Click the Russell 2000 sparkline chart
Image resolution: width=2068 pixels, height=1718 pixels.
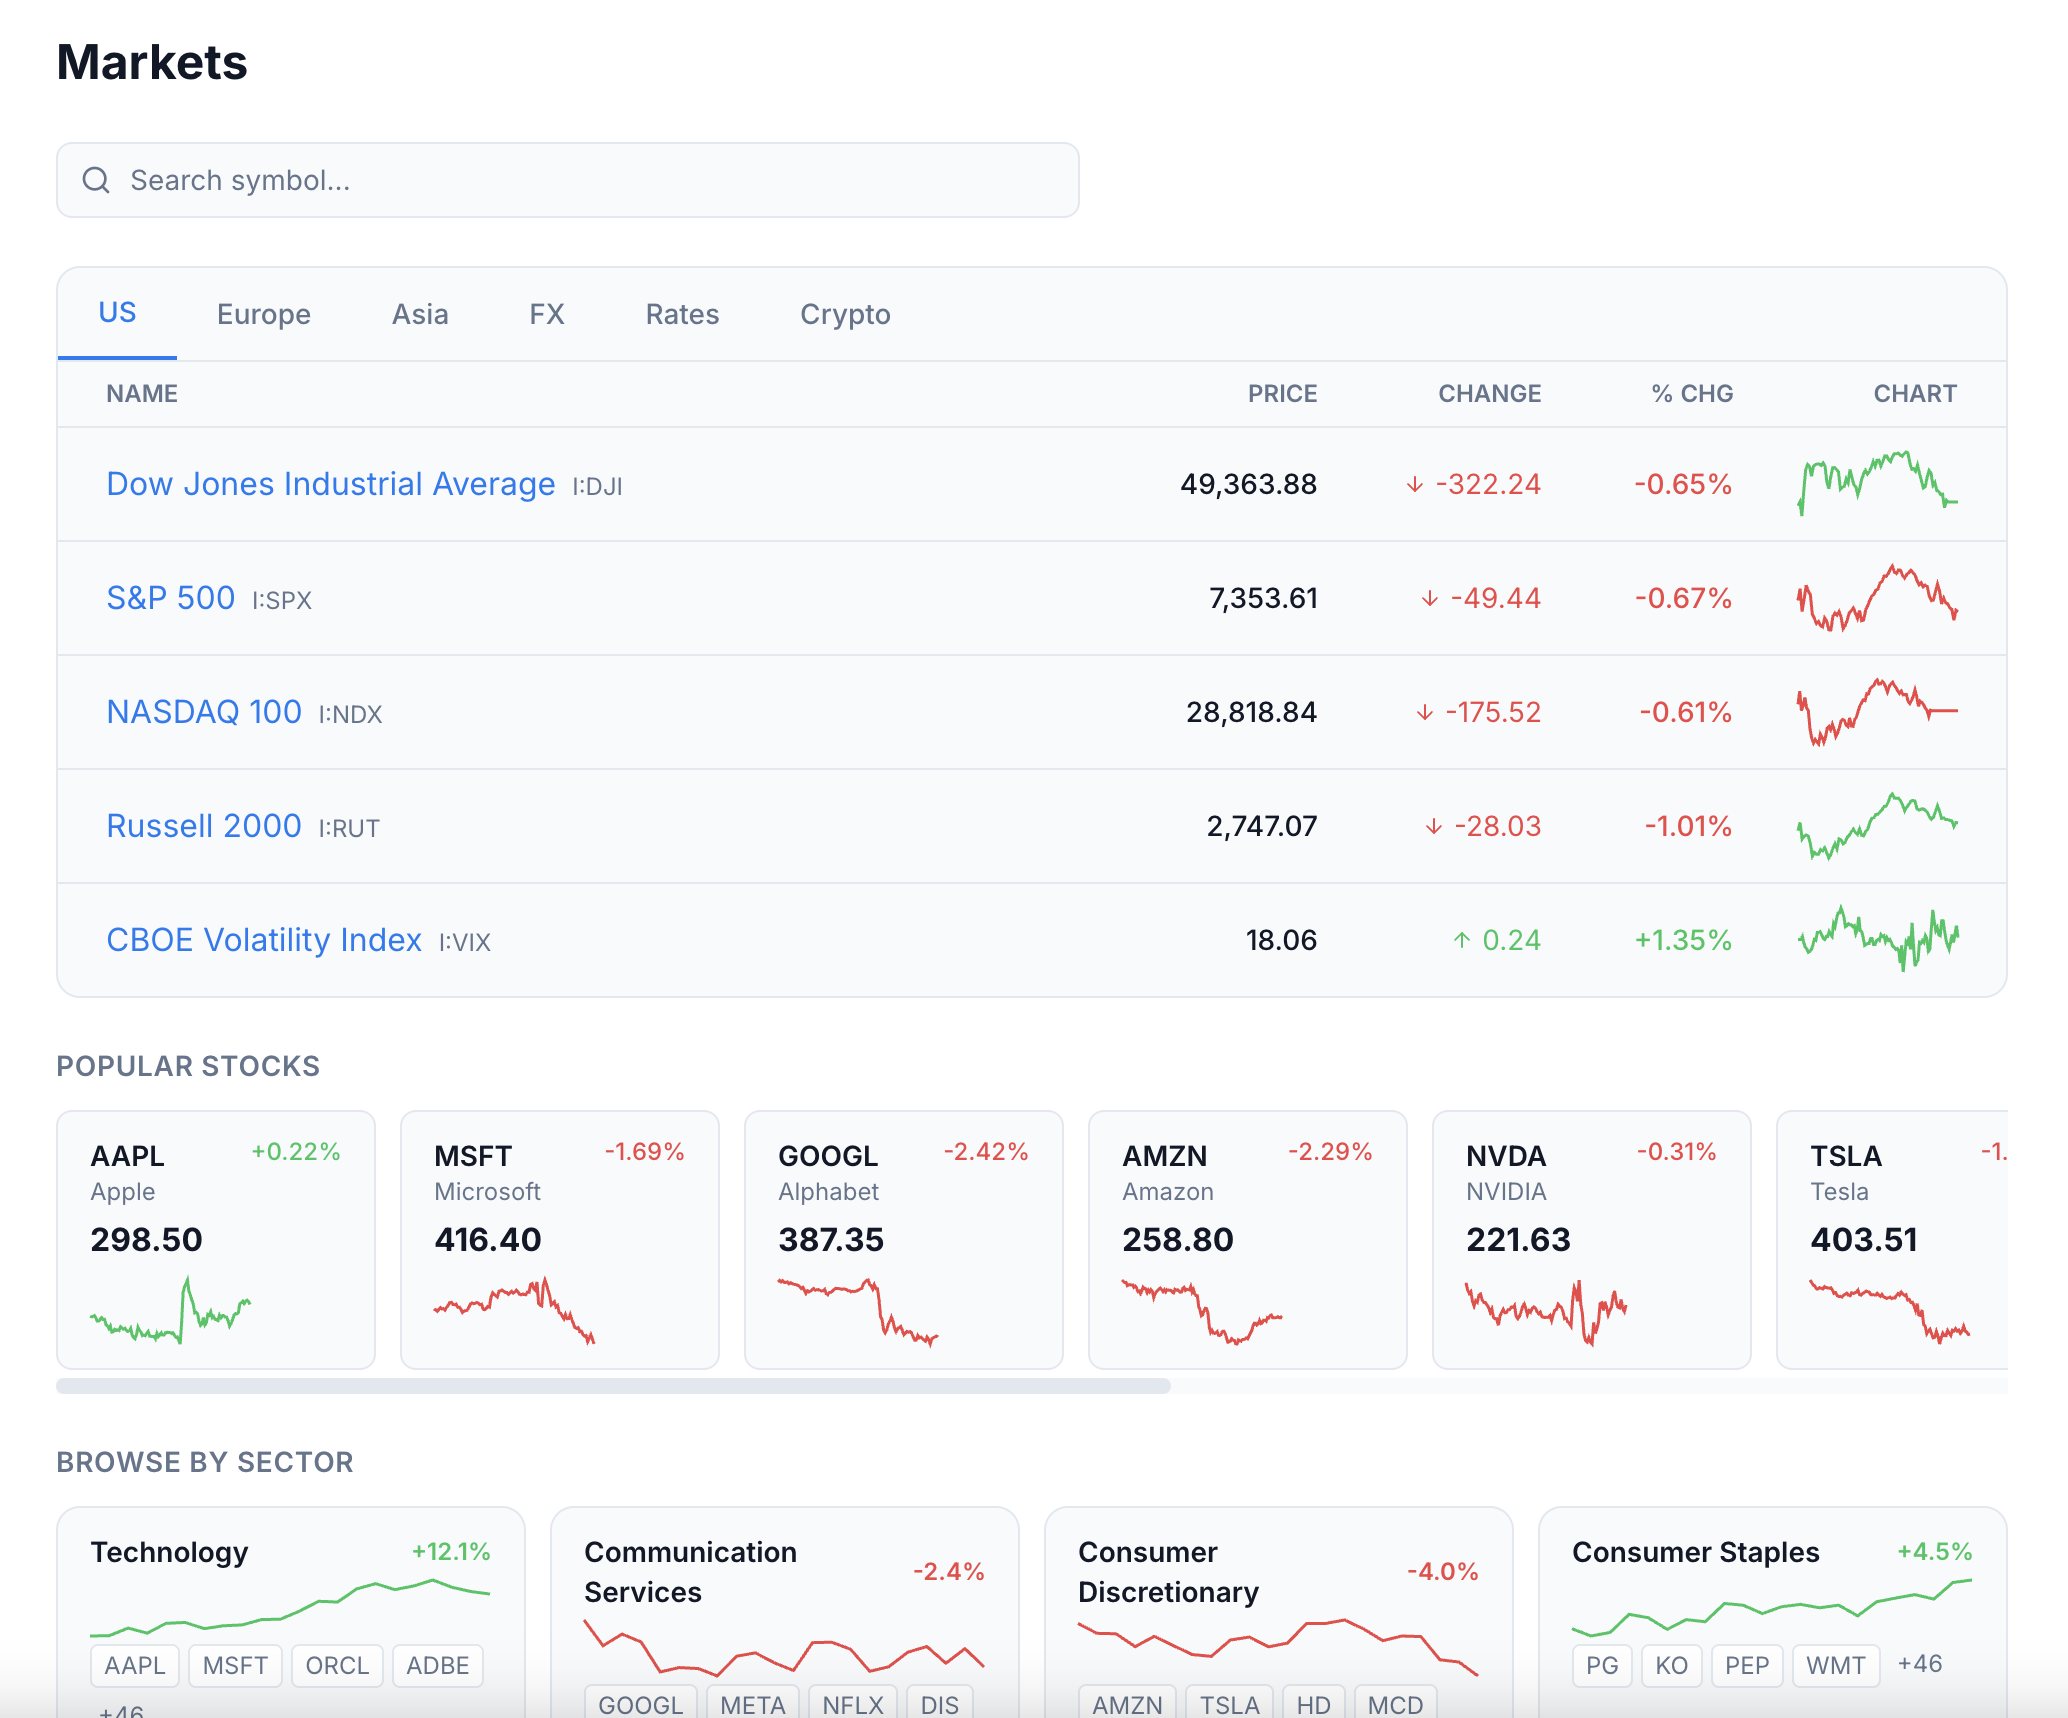pyautogui.click(x=1878, y=826)
